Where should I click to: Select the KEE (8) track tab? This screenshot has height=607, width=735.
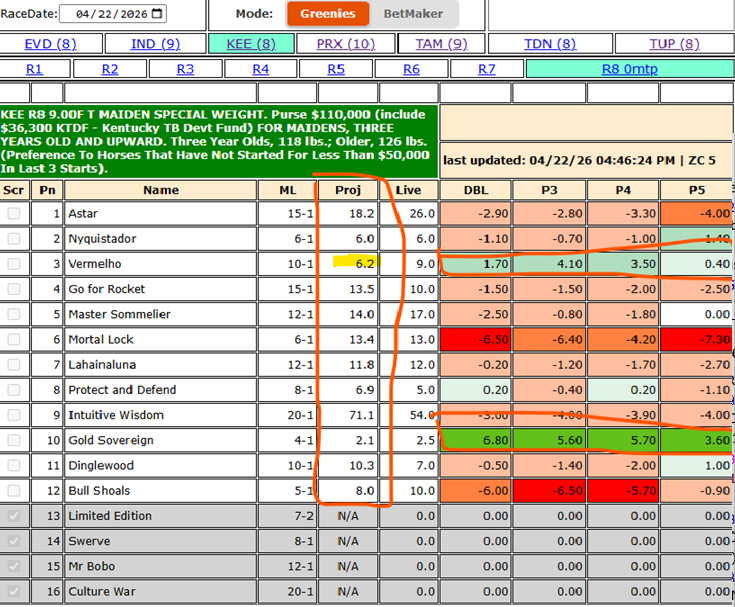(251, 44)
